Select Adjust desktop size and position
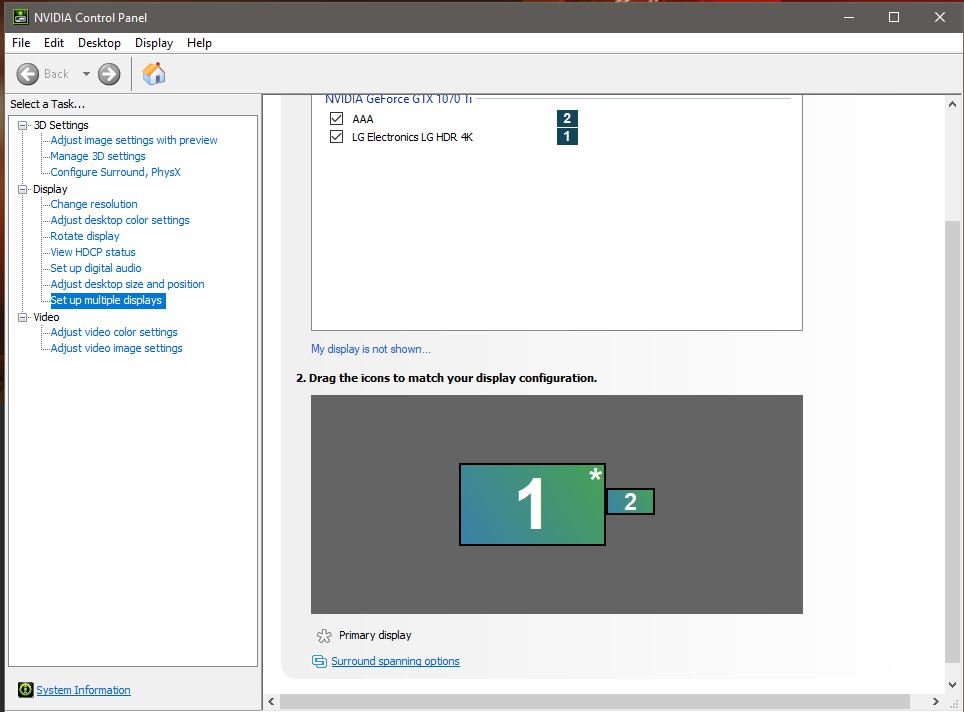This screenshot has height=712, width=964. click(127, 284)
